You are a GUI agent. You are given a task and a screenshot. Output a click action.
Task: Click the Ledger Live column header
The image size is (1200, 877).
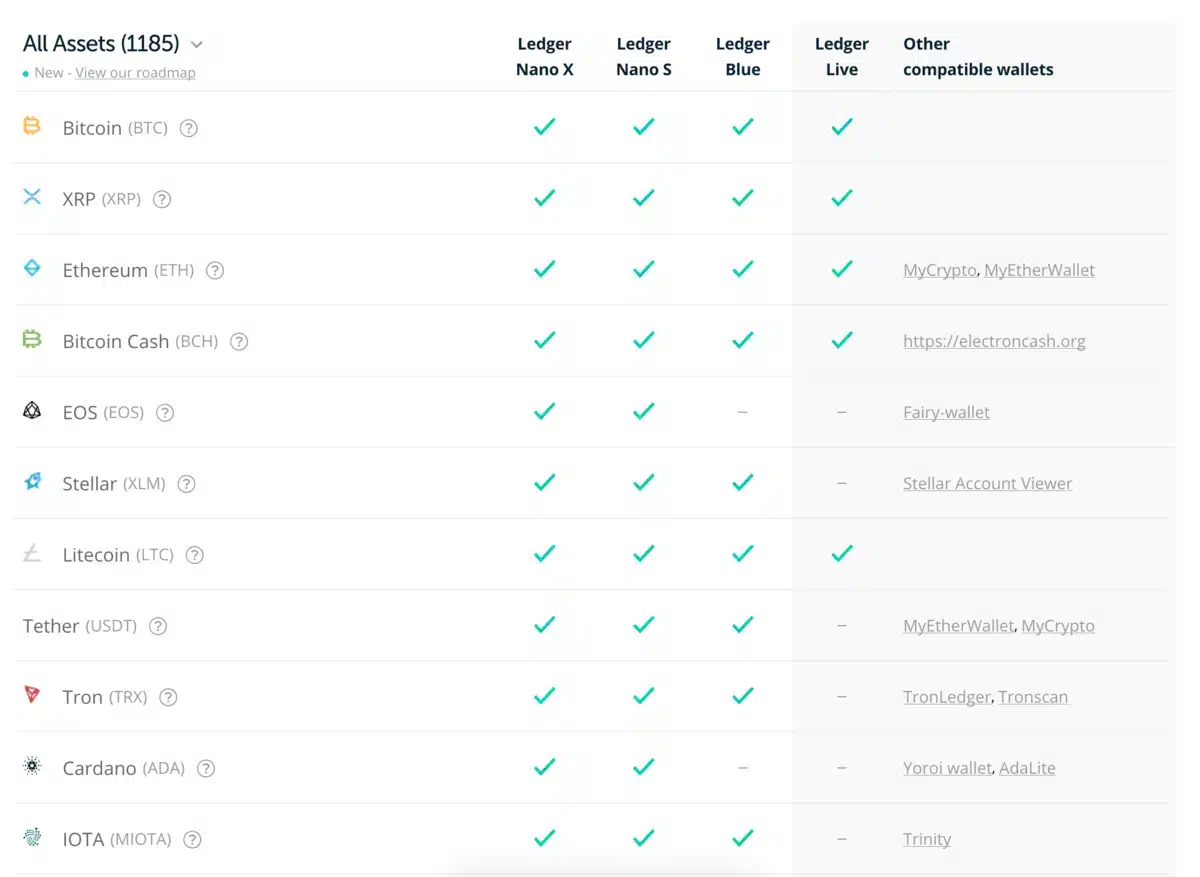(x=842, y=57)
